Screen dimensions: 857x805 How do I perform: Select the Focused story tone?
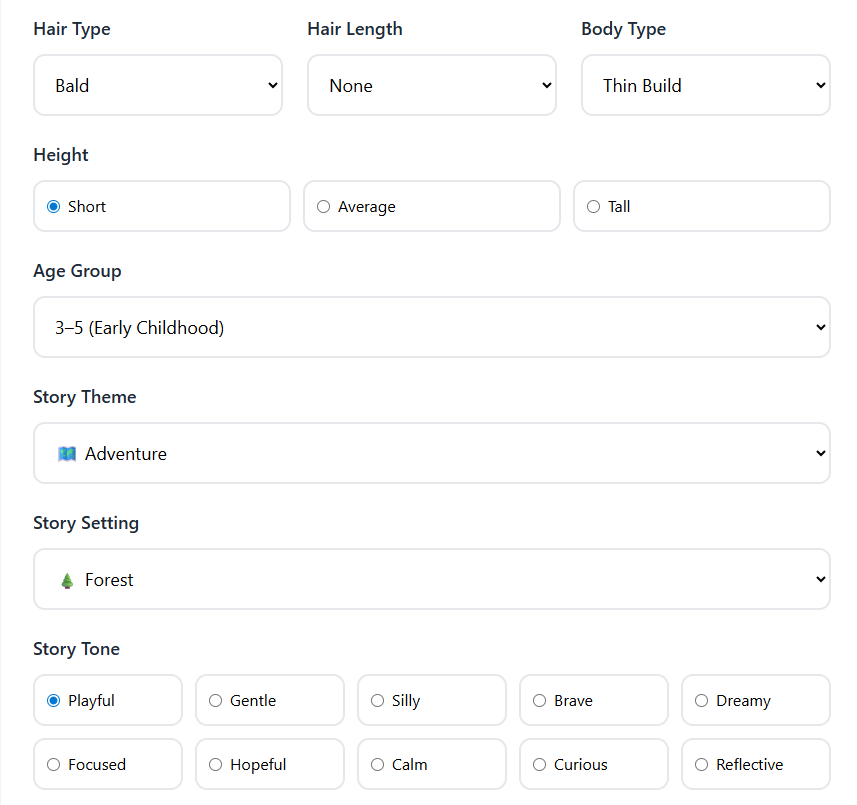[x=54, y=765]
